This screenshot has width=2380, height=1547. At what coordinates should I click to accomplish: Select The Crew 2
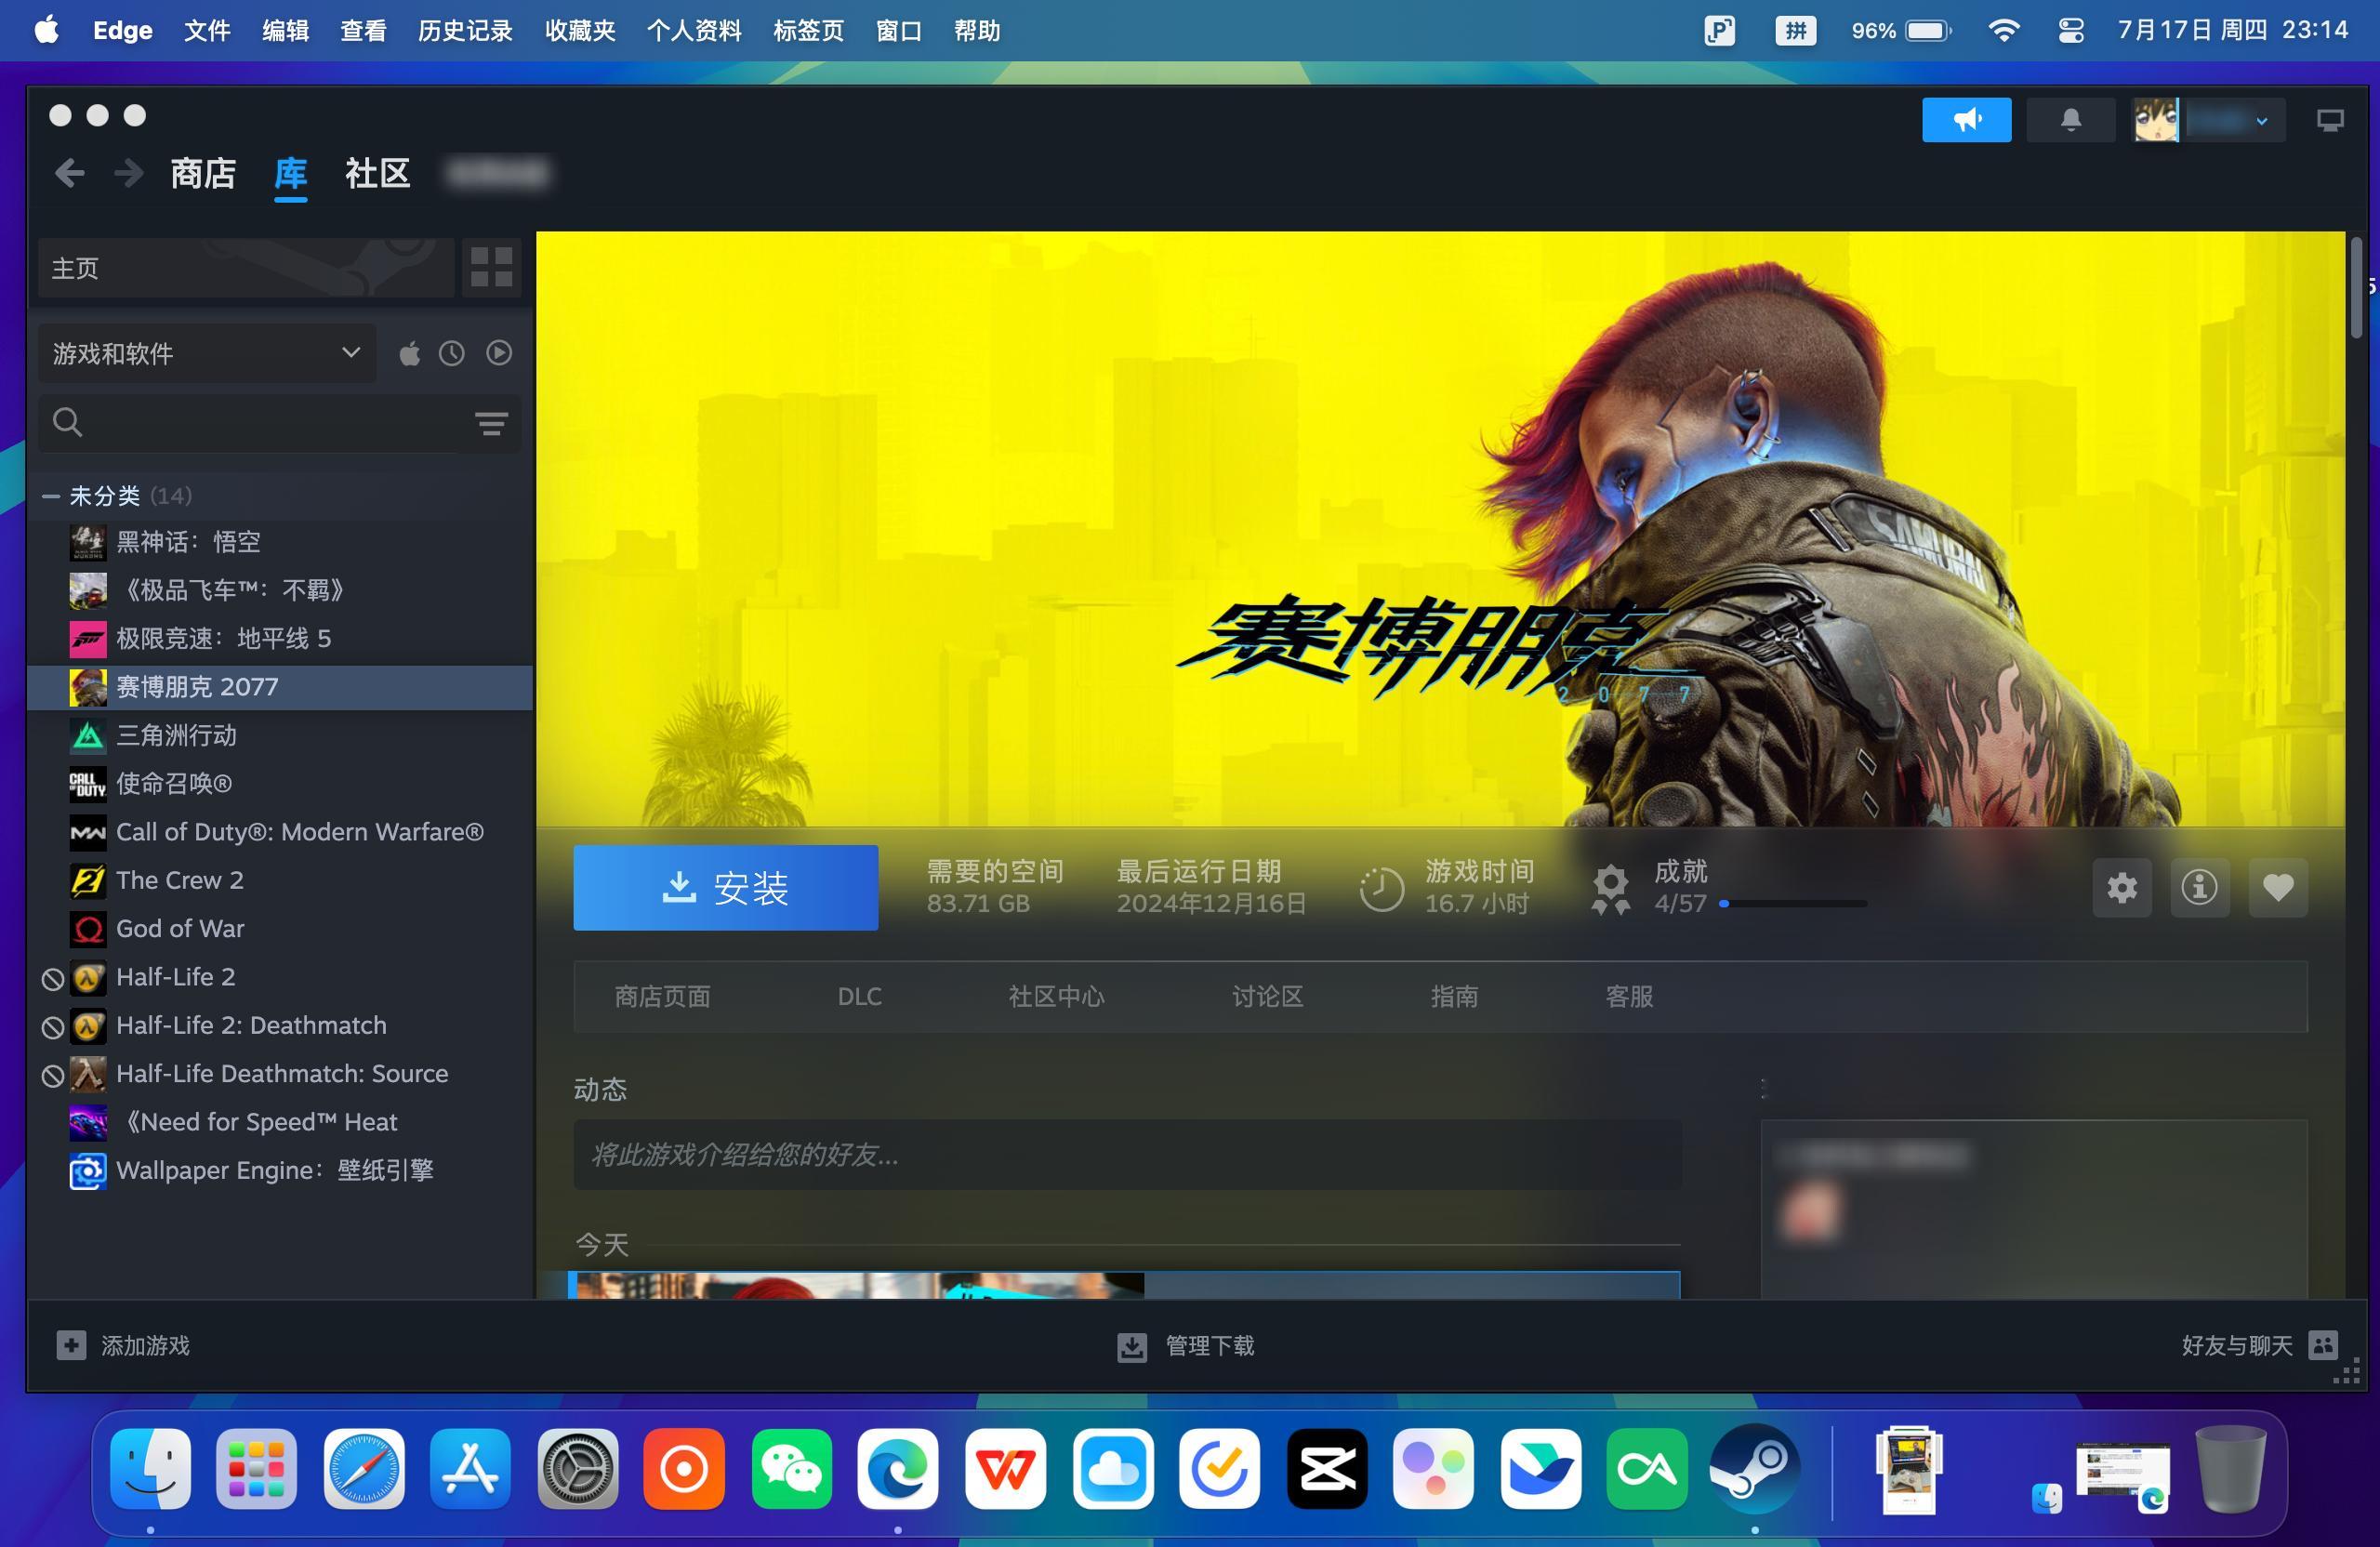[x=281, y=880]
